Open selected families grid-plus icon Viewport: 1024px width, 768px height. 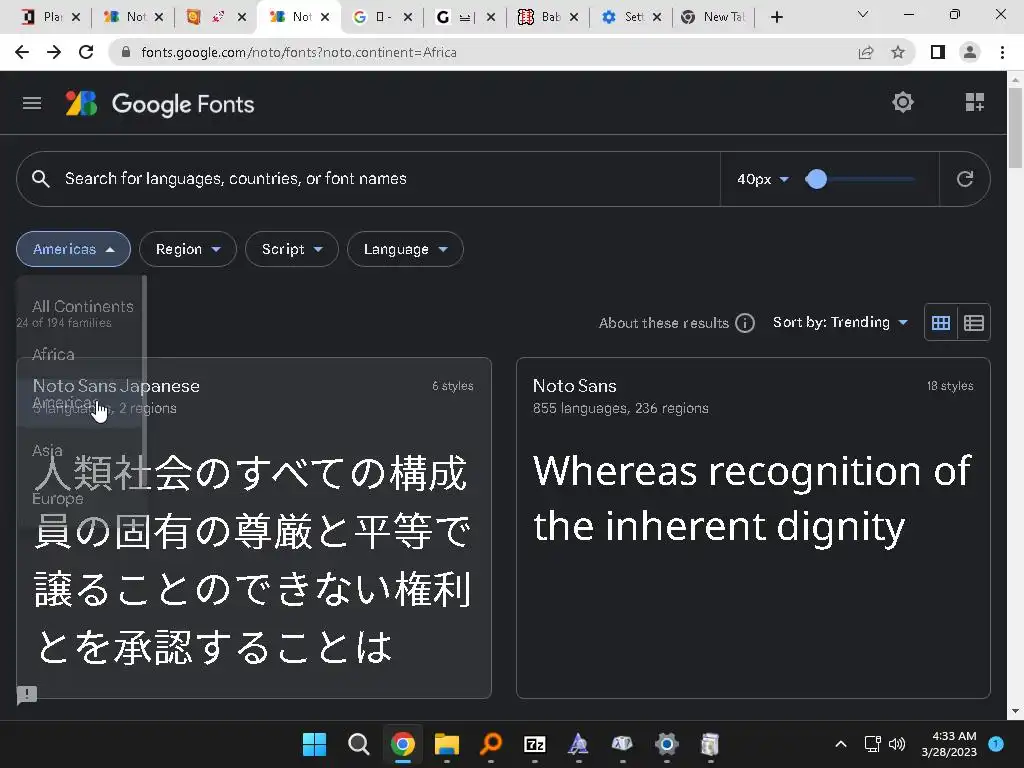click(x=974, y=102)
